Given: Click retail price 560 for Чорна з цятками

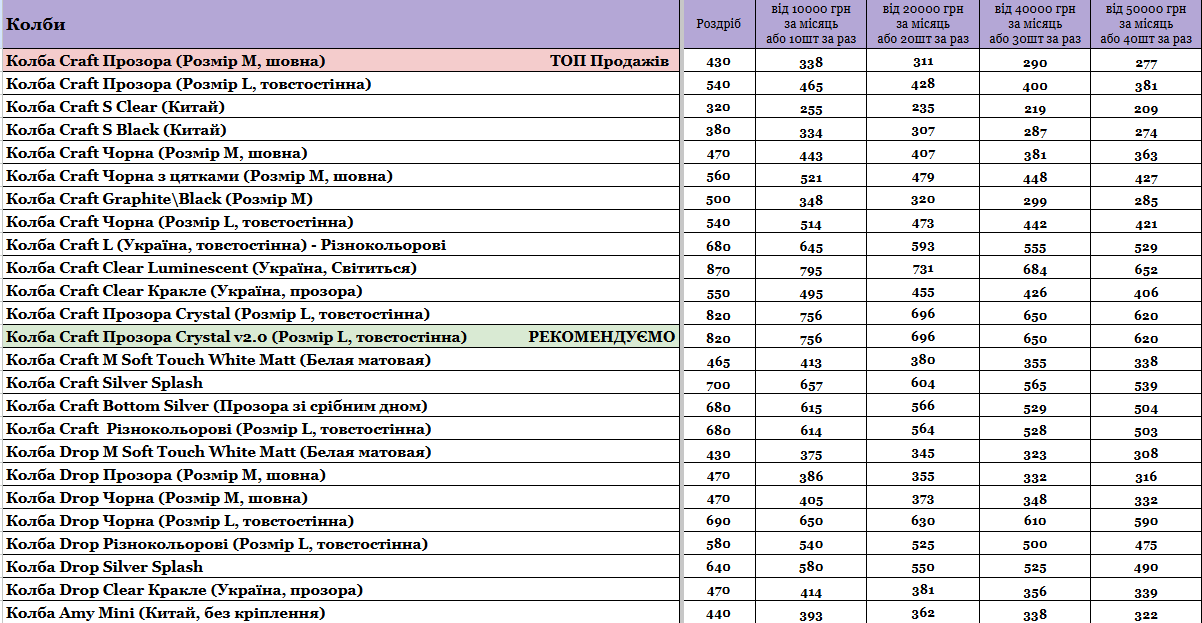Looking at the screenshot, I should [x=718, y=177].
